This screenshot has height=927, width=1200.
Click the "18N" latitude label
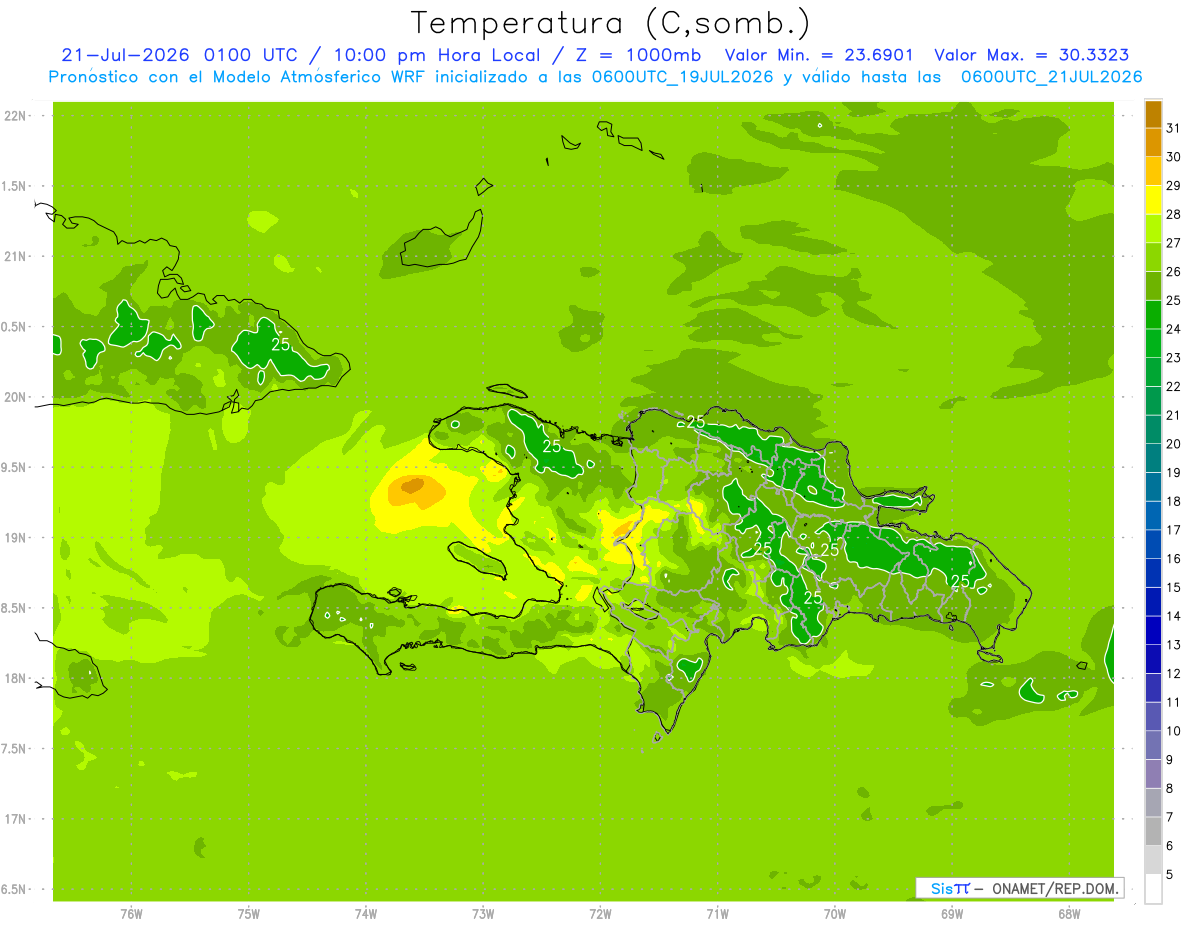click(x=16, y=679)
